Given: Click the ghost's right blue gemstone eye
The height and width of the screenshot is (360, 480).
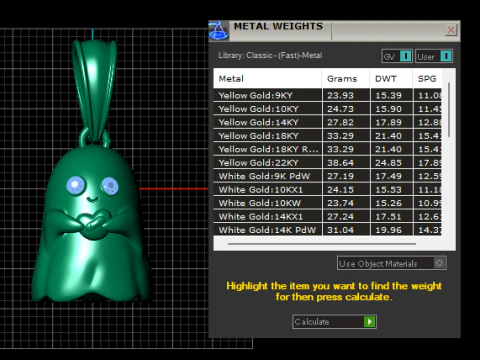Looking at the screenshot, I should click(110, 185).
